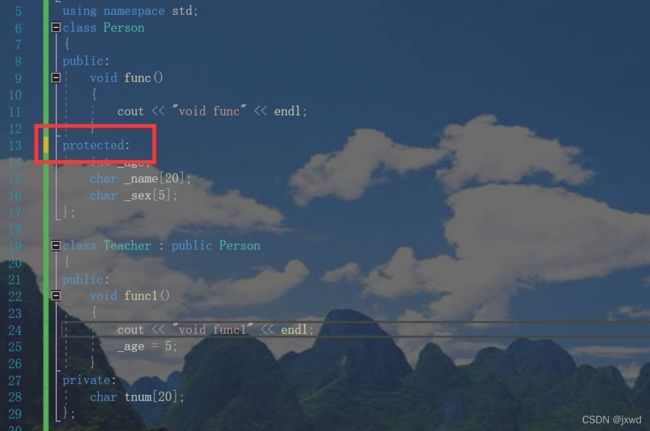Click char _name[20] declaration

coord(141,179)
